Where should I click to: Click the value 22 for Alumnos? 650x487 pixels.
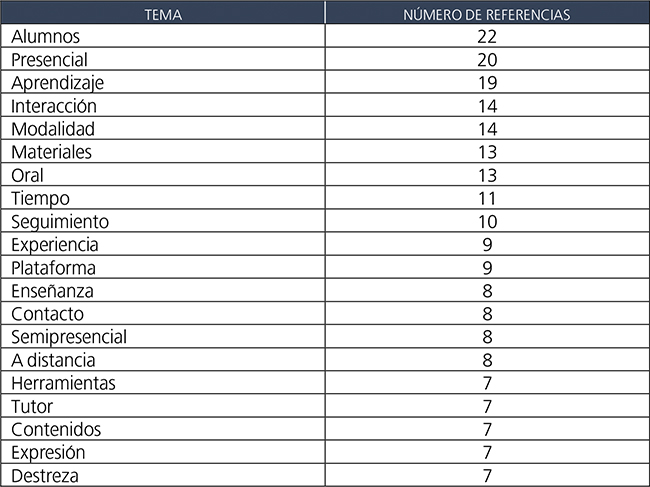[x=487, y=37]
